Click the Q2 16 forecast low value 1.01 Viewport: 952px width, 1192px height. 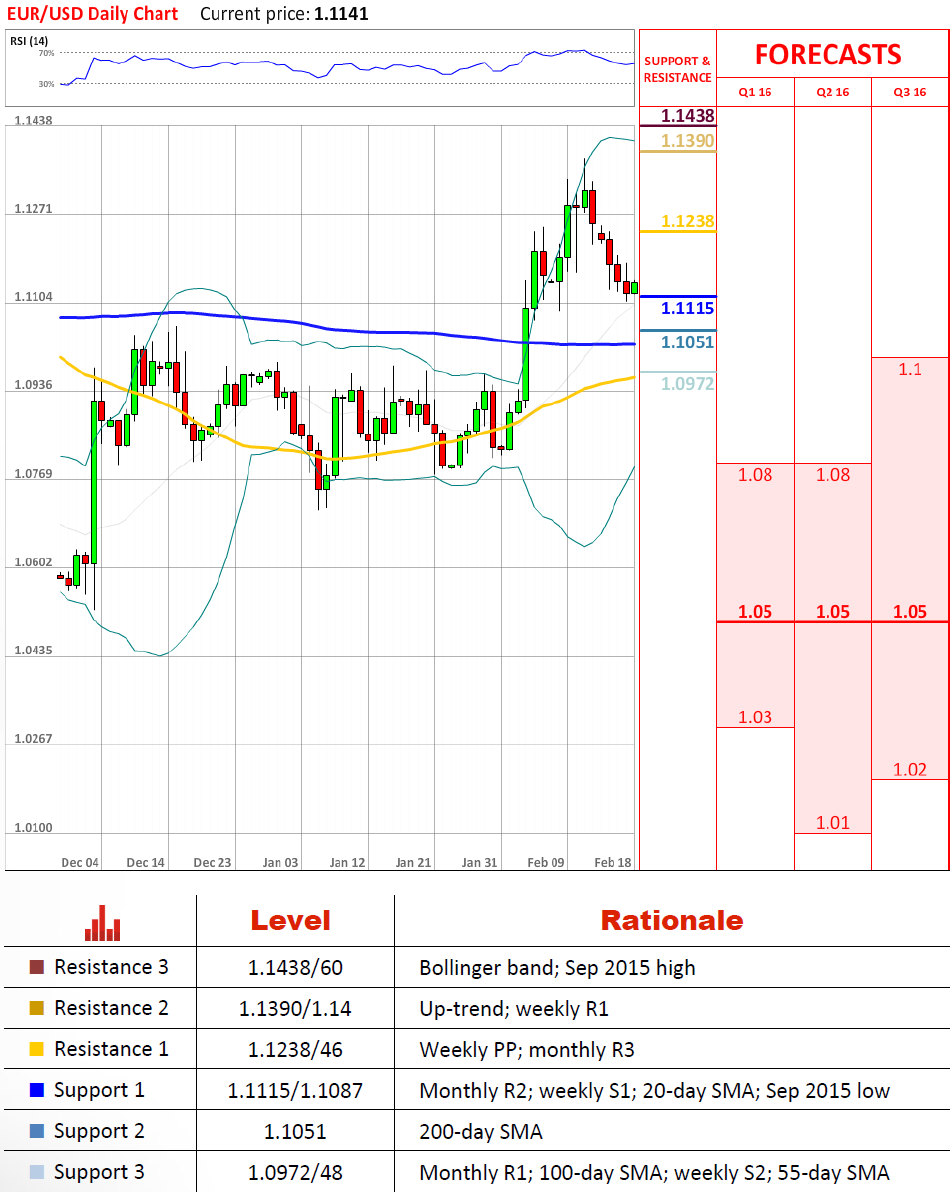(833, 823)
